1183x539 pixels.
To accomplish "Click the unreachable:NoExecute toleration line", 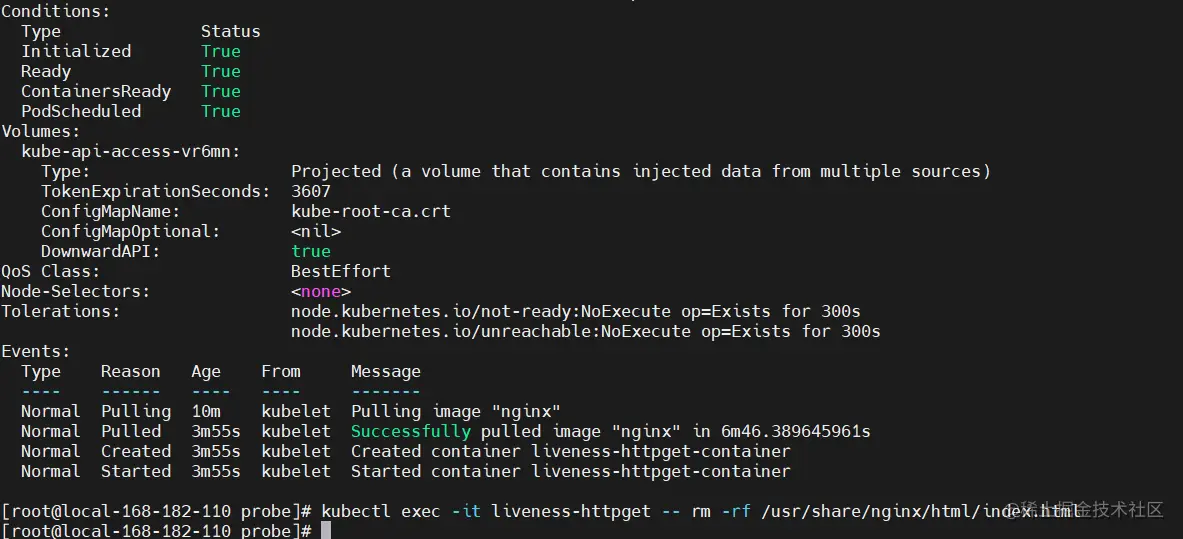I will coord(585,331).
